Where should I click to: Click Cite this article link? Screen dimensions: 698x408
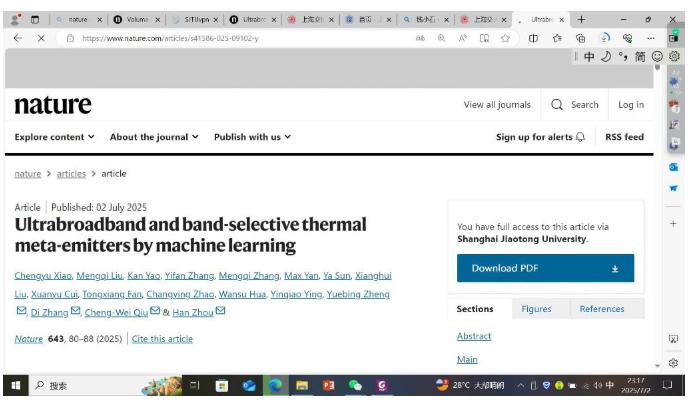coord(162,339)
